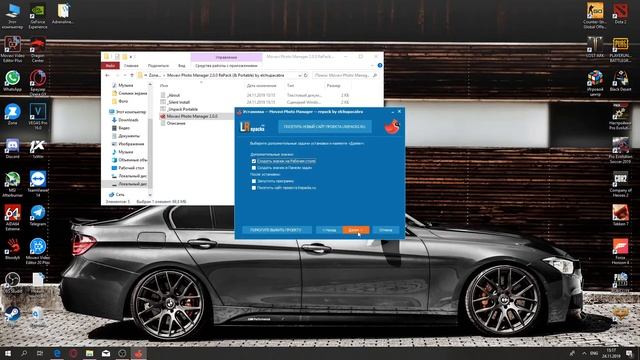Sort files by the Name column header
Image resolution: width=640 pixels, height=360 pixels.
164,86
